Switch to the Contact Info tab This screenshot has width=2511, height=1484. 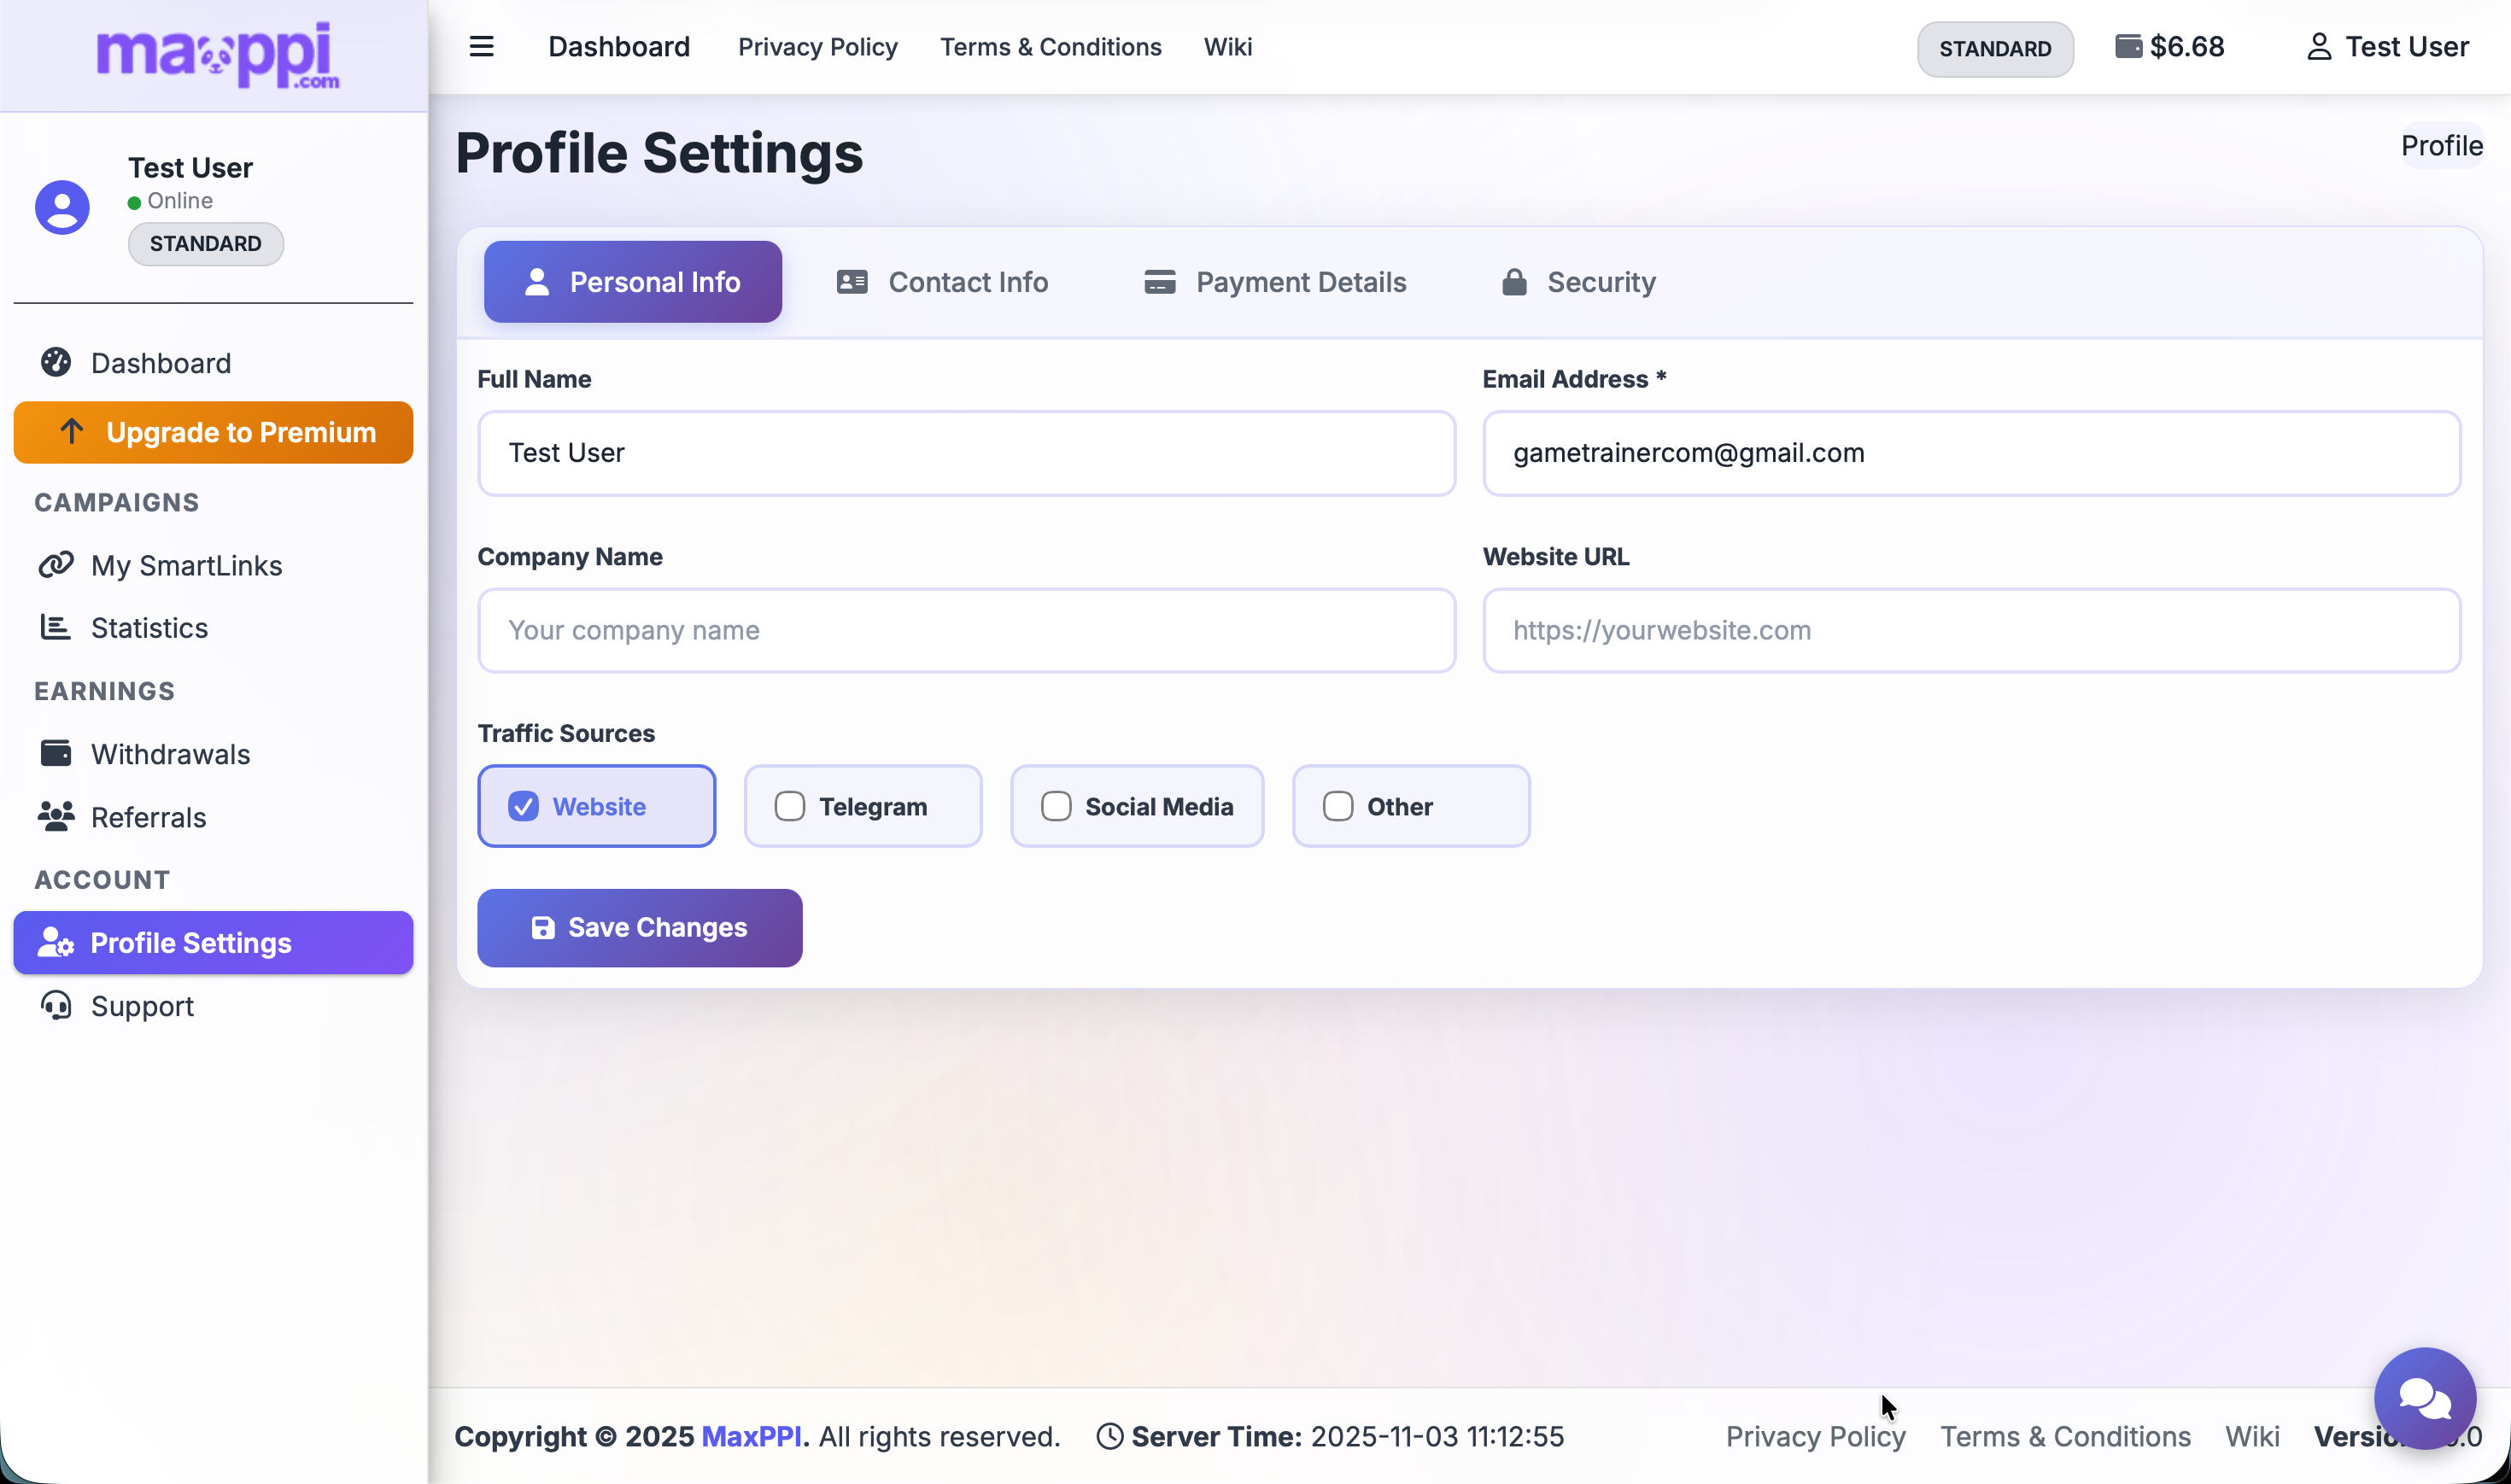942,282
